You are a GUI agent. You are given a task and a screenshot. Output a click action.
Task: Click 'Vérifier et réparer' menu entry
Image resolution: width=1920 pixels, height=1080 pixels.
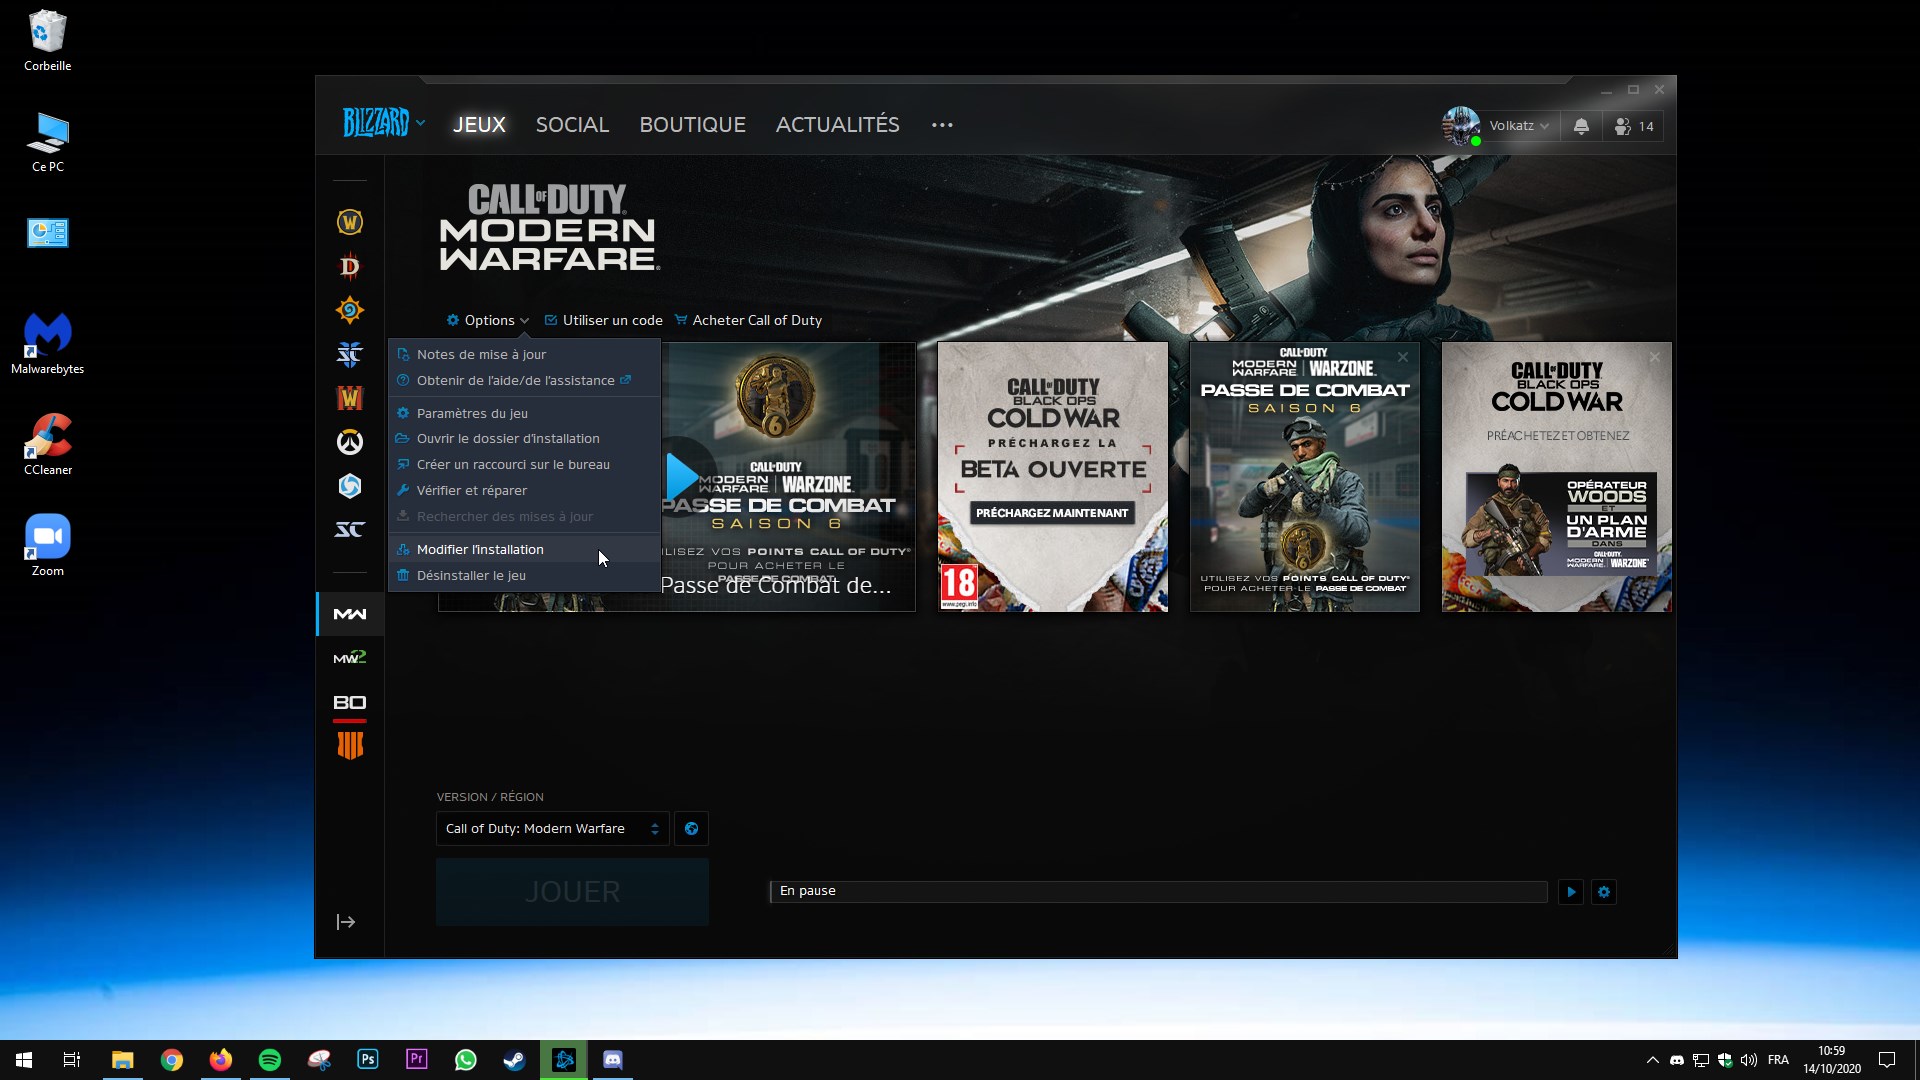coord(471,490)
